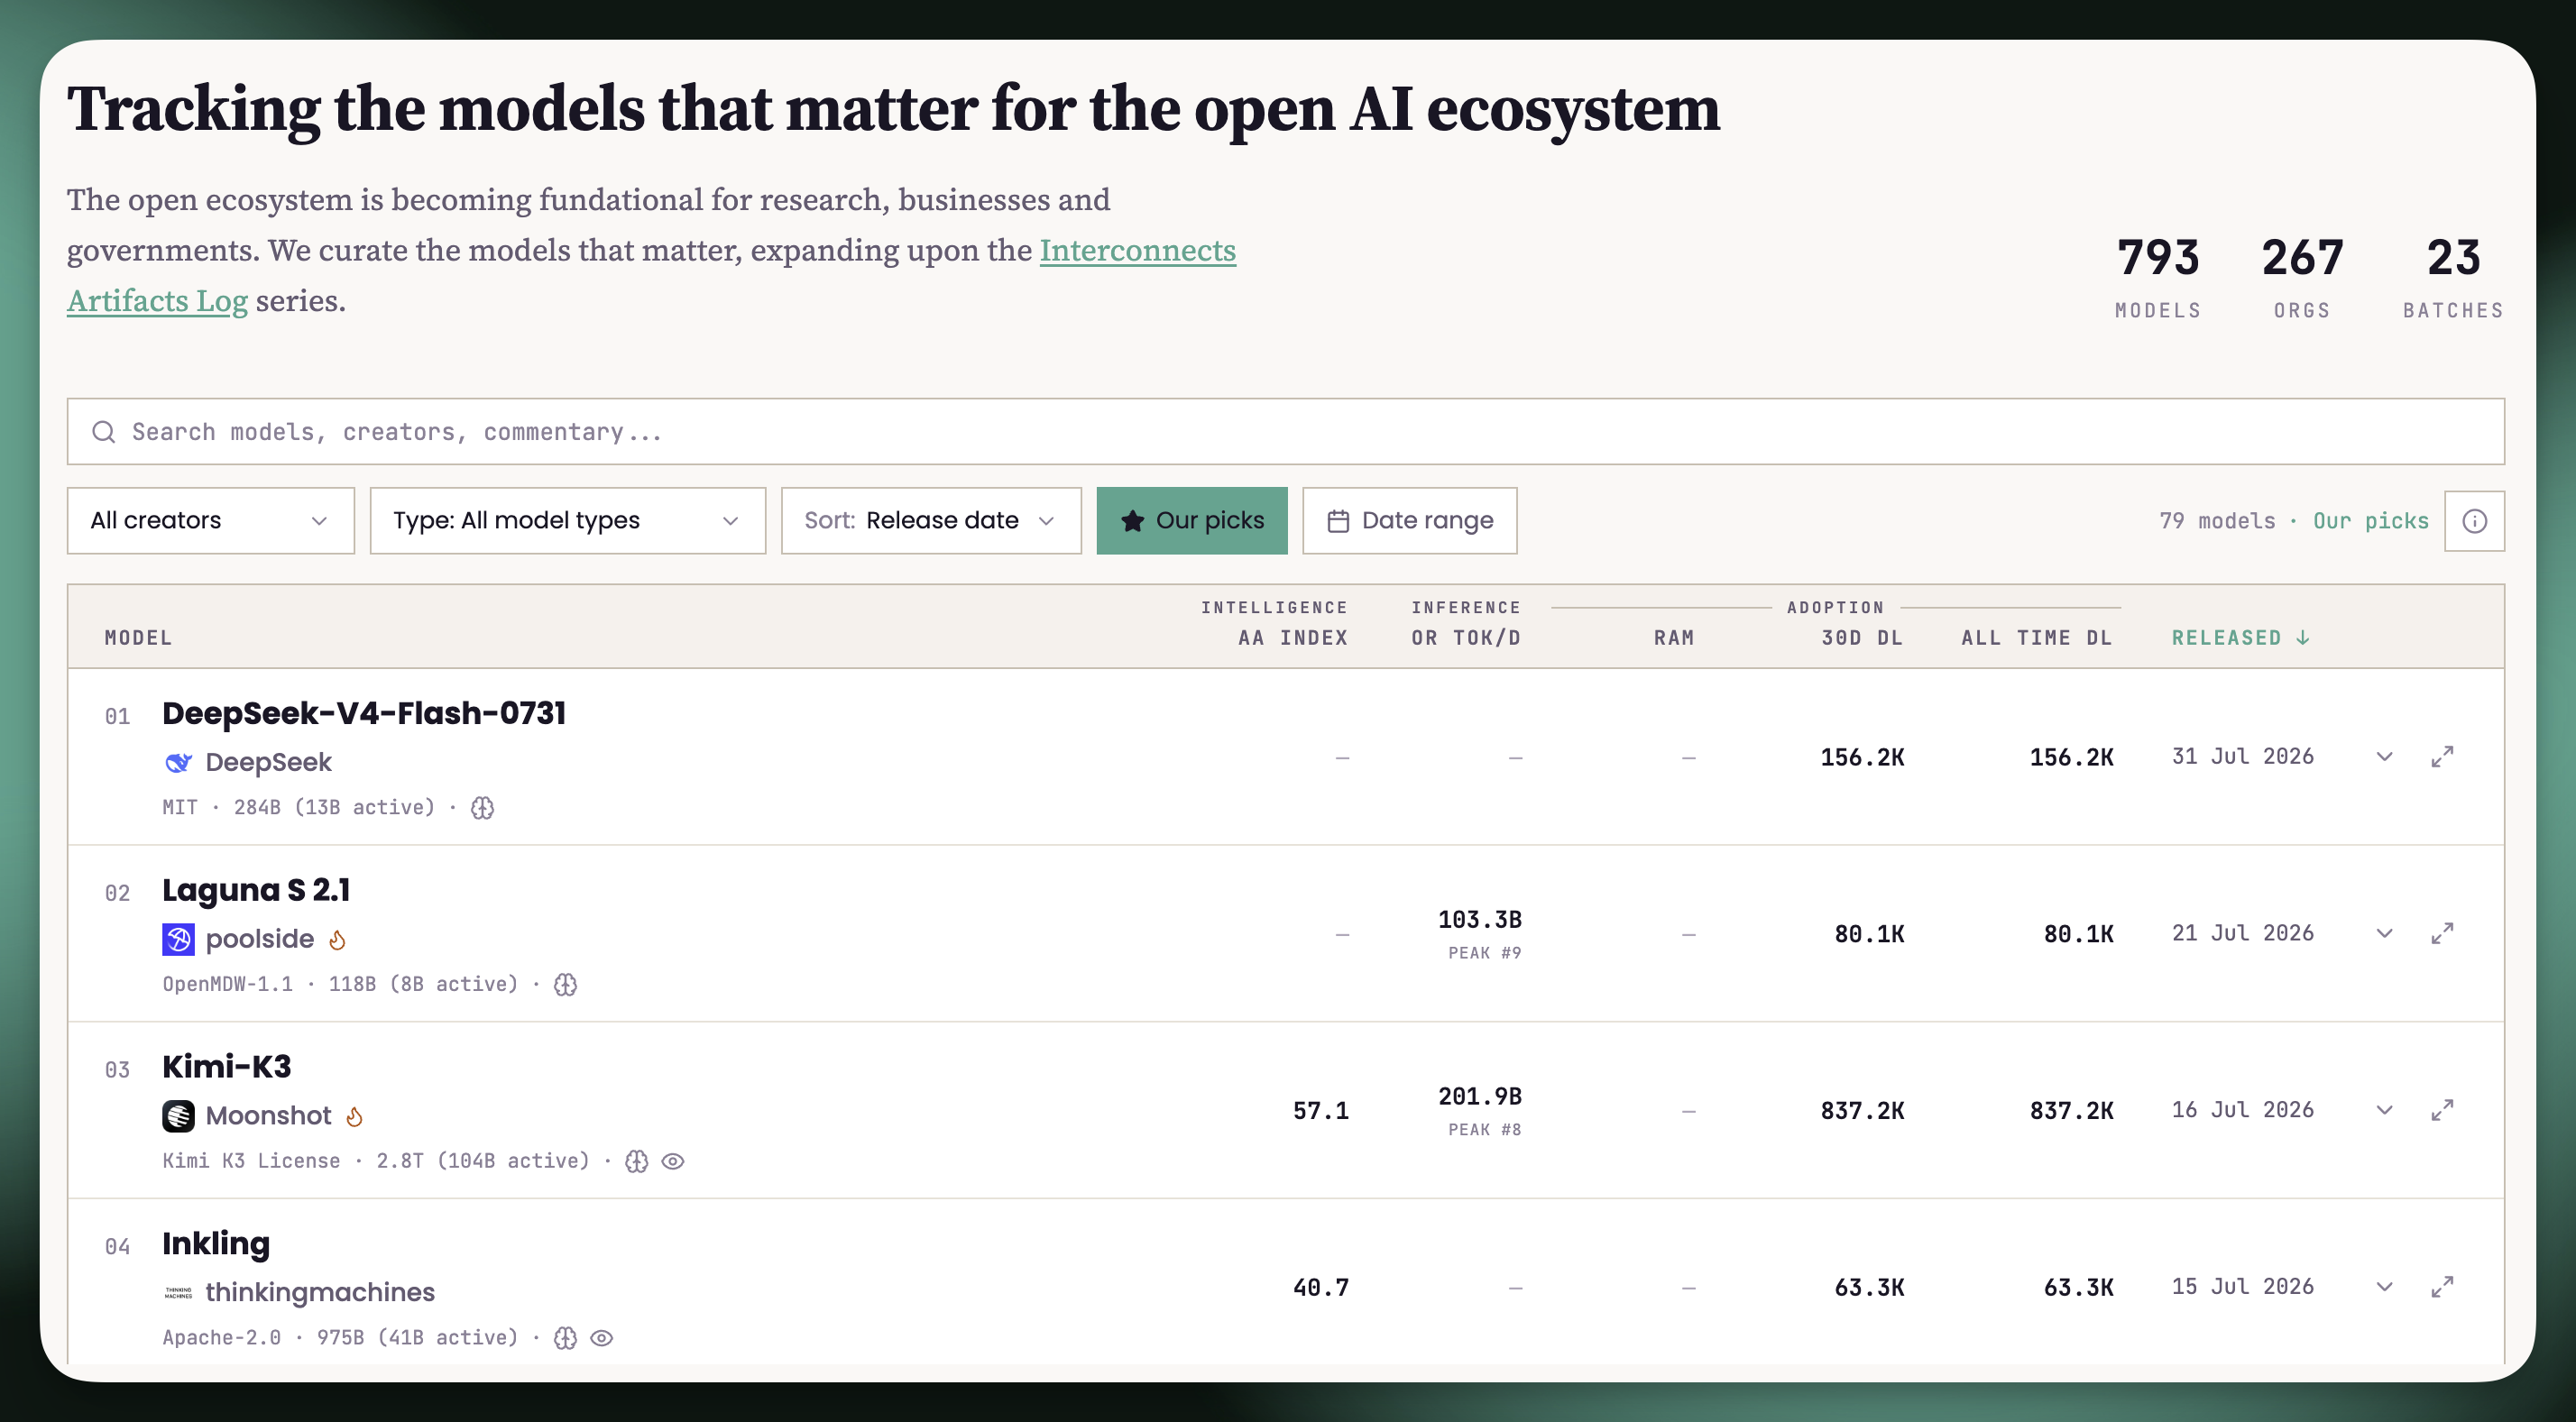Click flame icon next to Moonshot
This screenshot has width=2576, height=1422.
354,1117
